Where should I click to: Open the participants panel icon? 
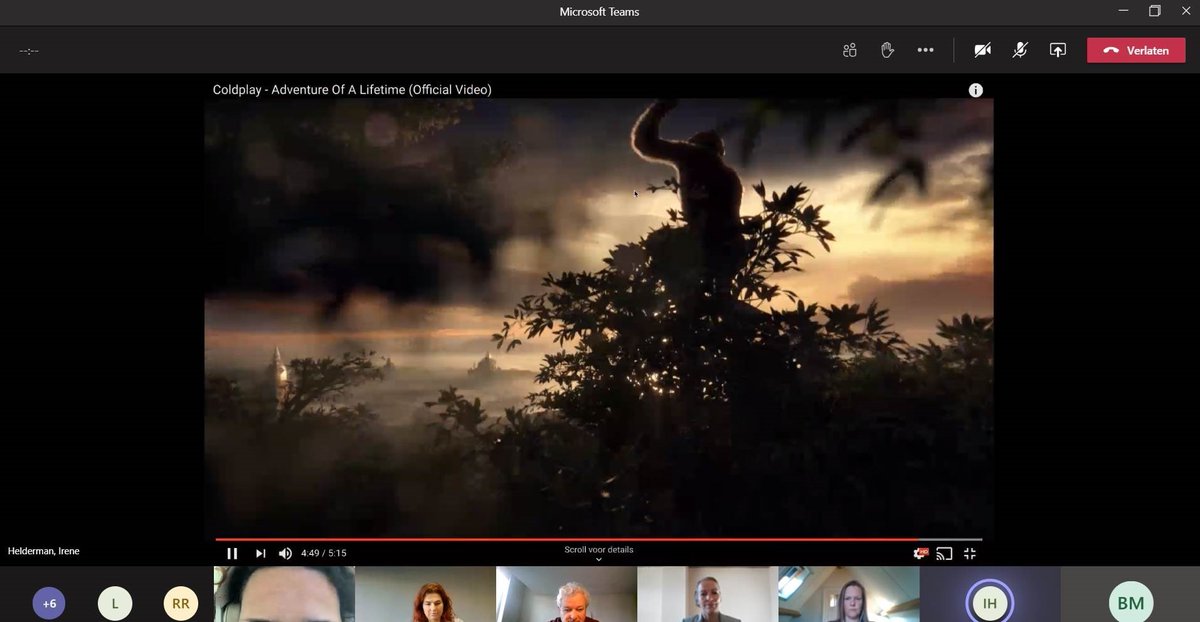pyautogui.click(x=849, y=50)
